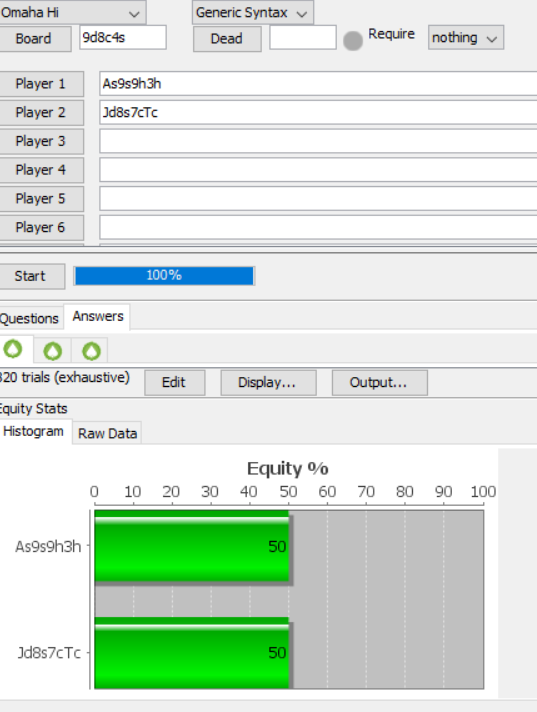Open the Output... options
Screen dimensions: 537x712
tap(379, 382)
